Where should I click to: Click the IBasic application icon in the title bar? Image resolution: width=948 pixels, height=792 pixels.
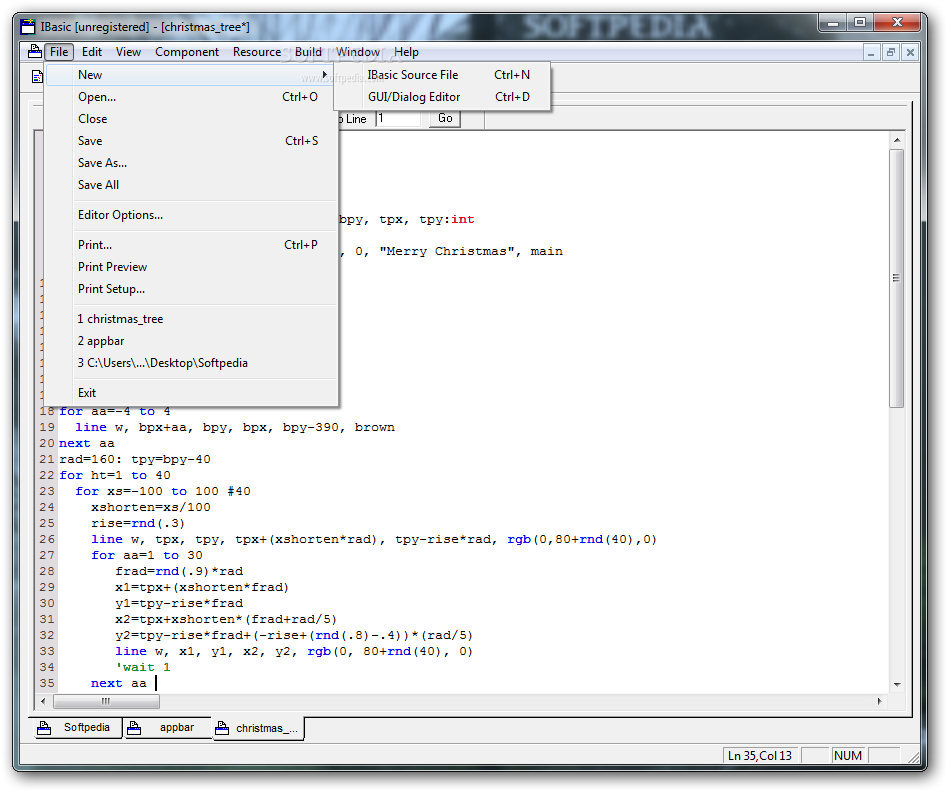click(28, 27)
